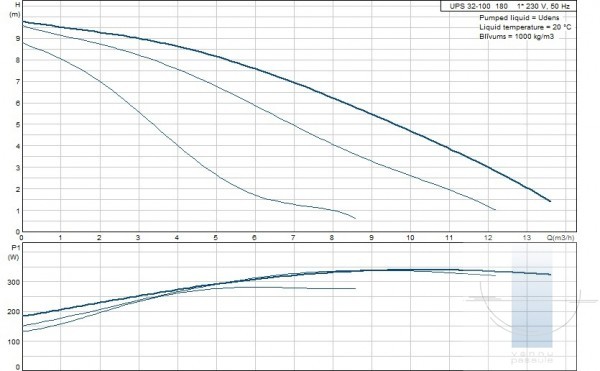Click the end of the lowest-speed power curve
Image resolution: width=600 pixels, height=371 pixels.
tap(355, 288)
